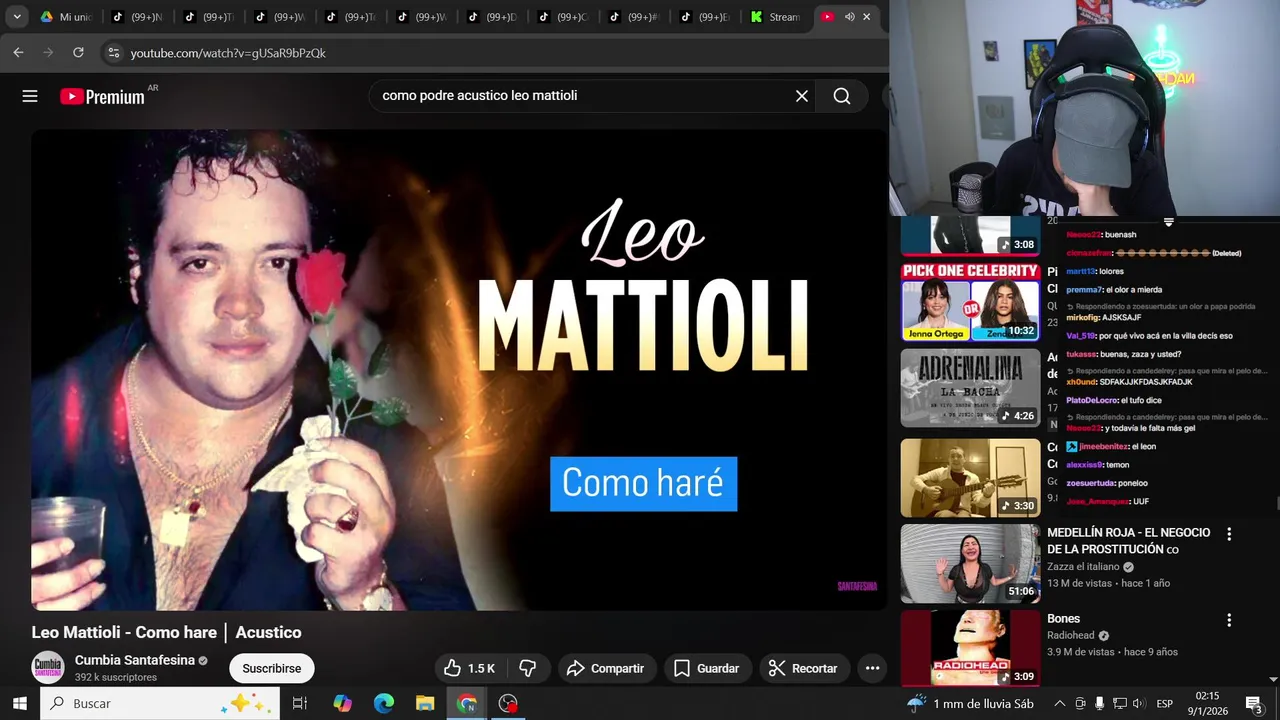
Task: Mute the YouTube tab speaker icon
Action: [849, 17]
